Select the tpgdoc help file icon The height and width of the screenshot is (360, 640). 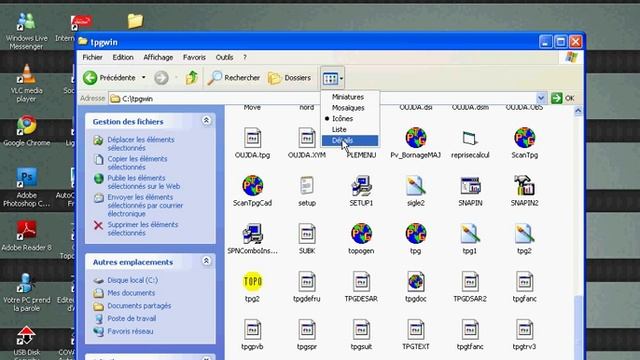point(416,282)
